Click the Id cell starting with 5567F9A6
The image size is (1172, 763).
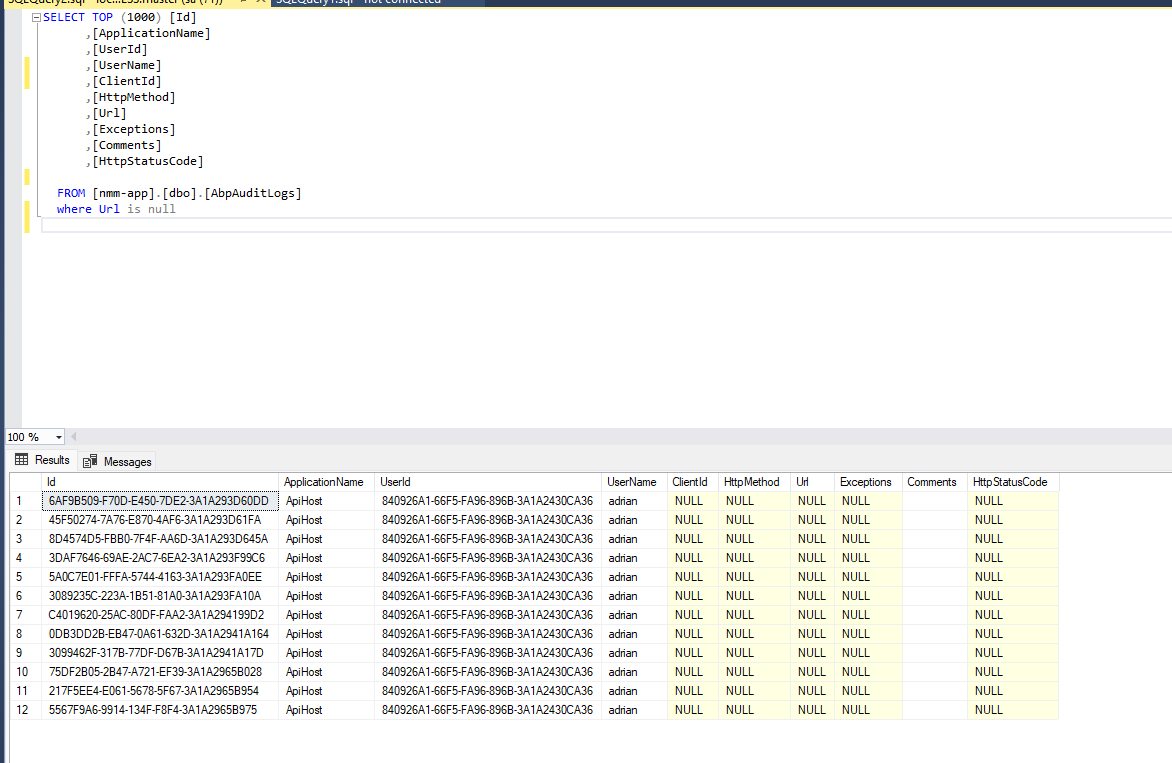(x=153, y=710)
